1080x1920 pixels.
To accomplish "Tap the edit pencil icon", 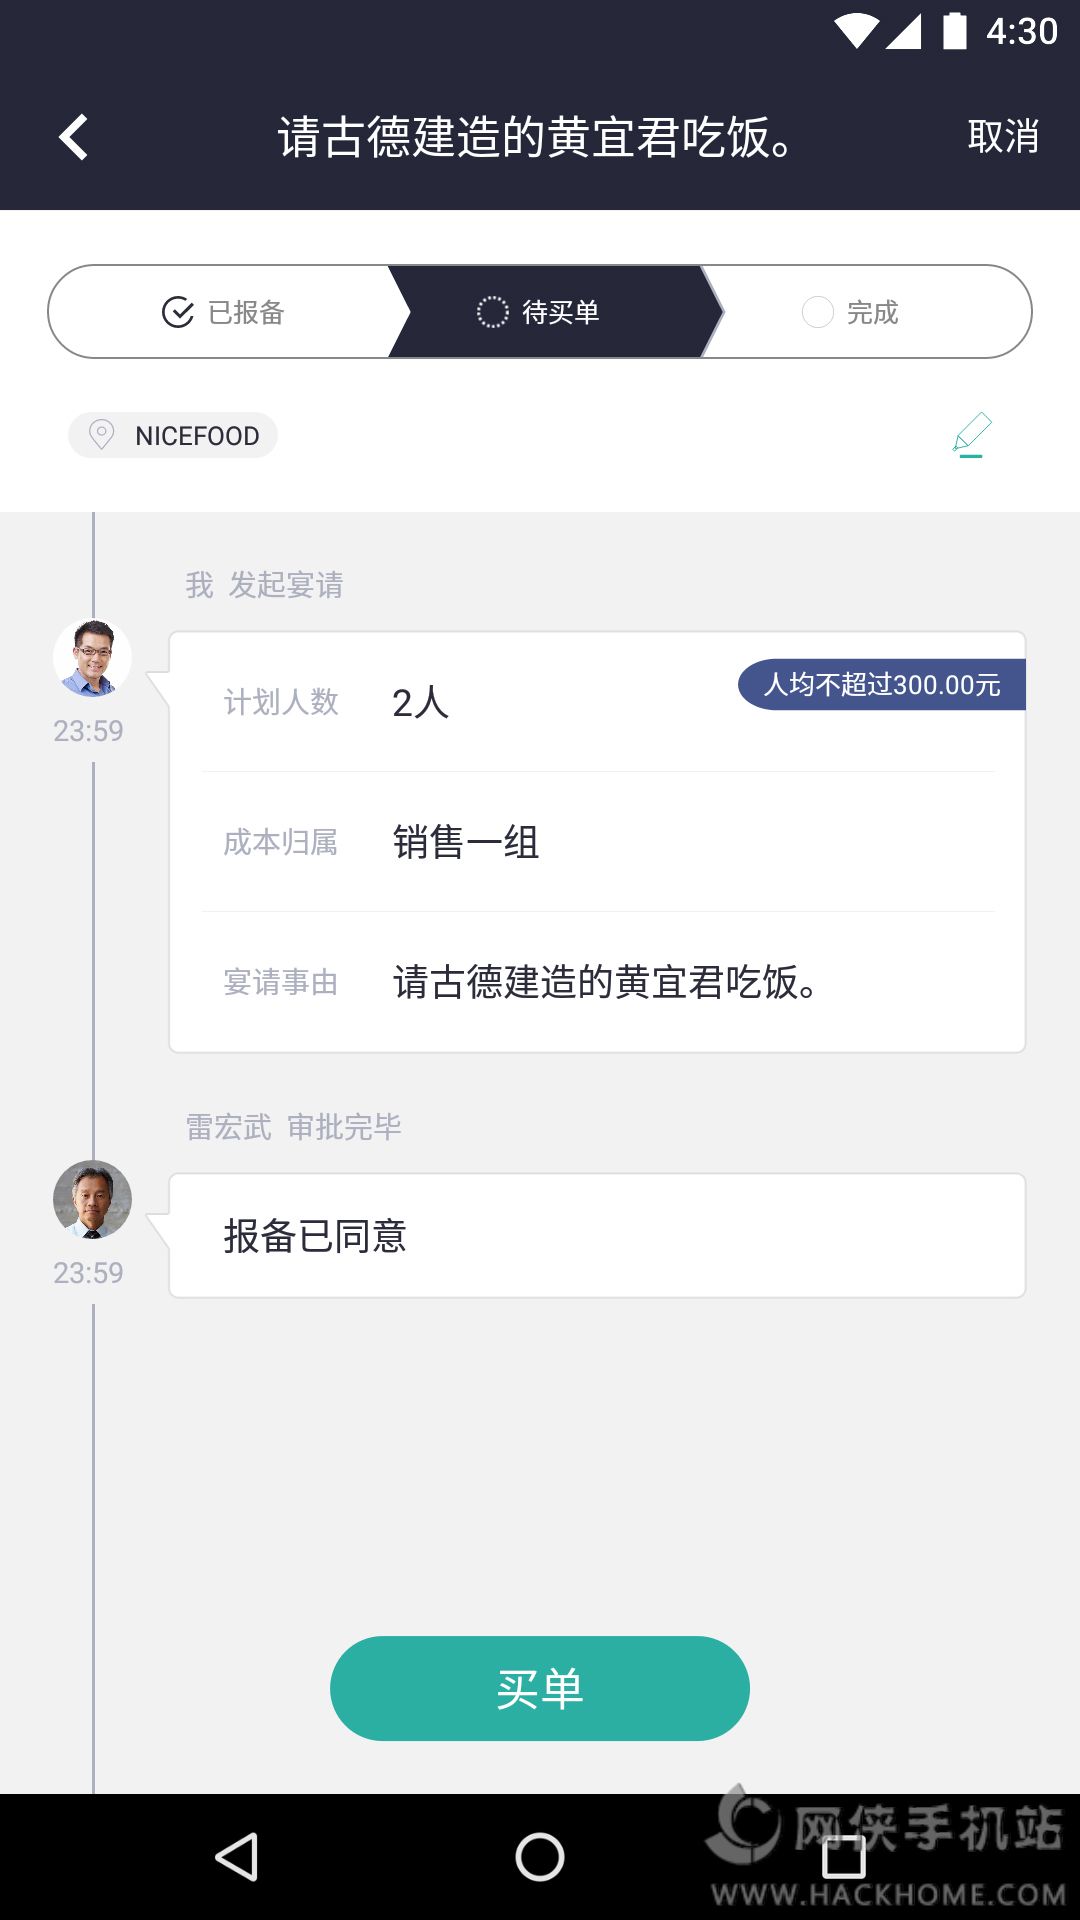I will tap(971, 435).
